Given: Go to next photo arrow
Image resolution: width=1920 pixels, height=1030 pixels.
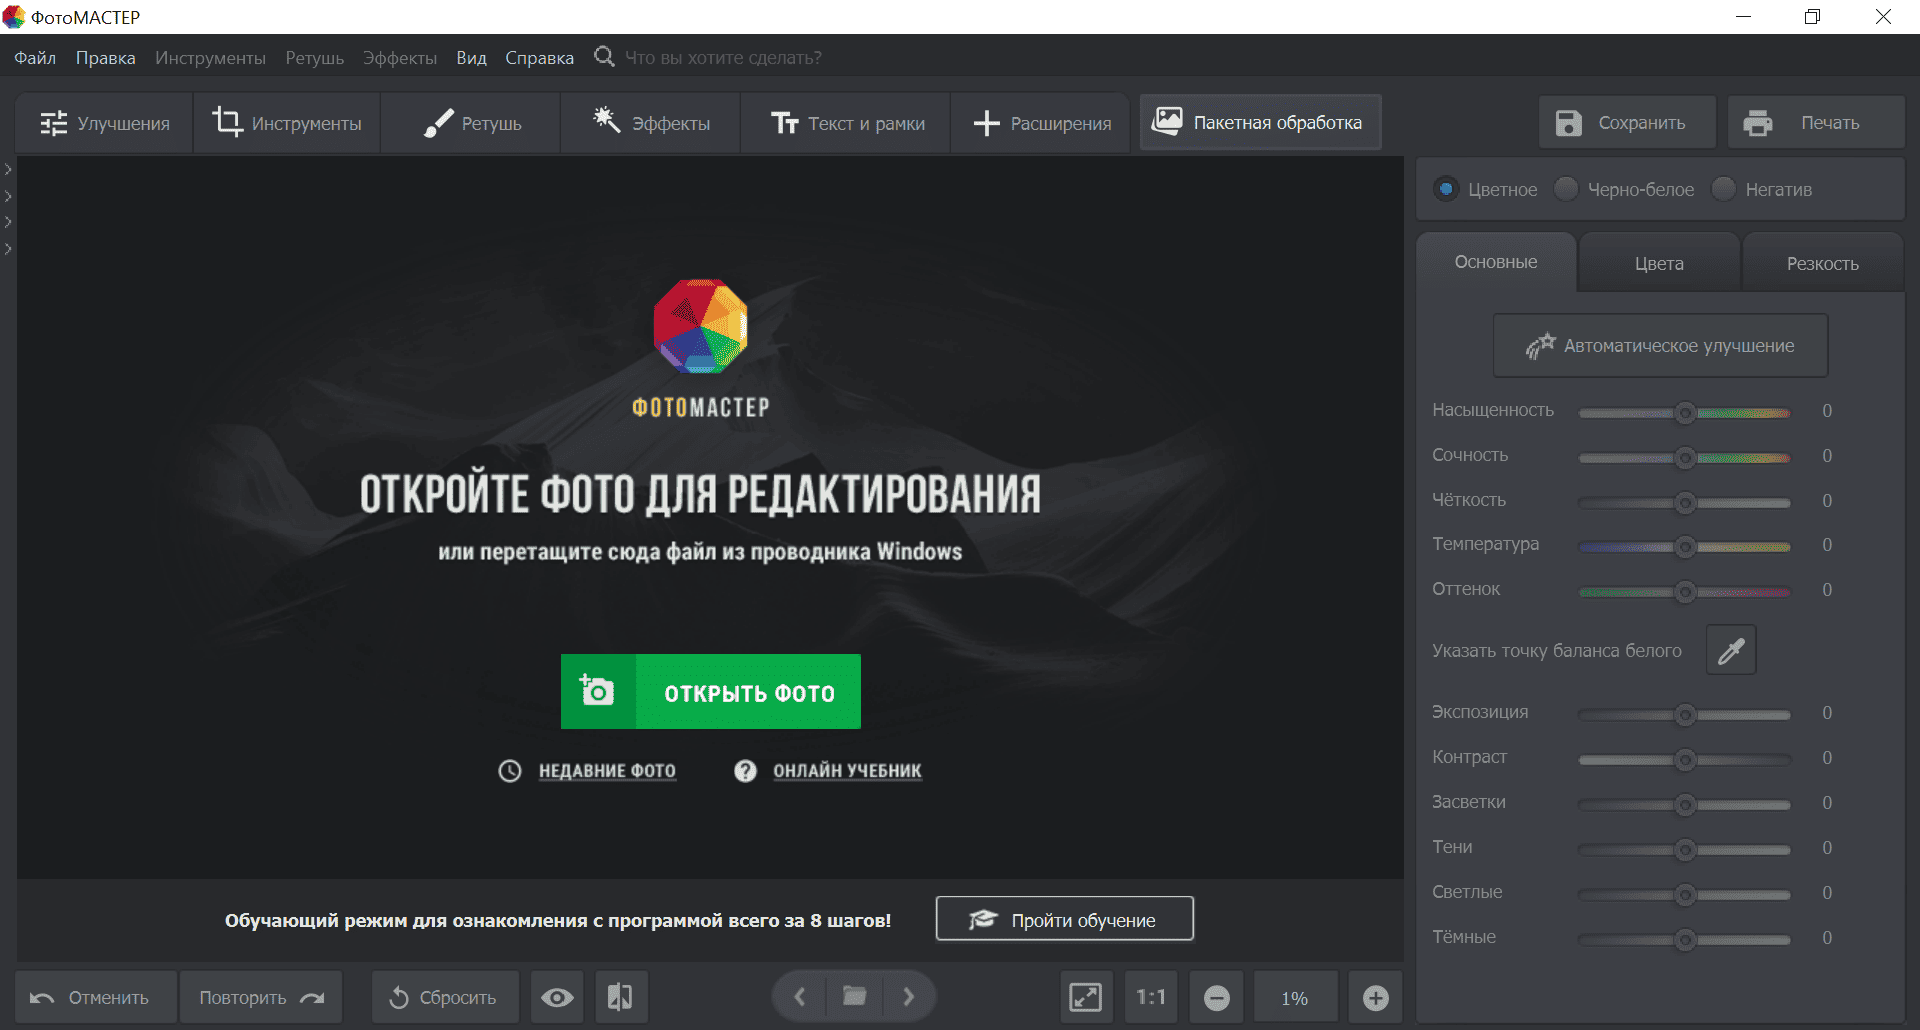Looking at the screenshot, I should (909, 996).
